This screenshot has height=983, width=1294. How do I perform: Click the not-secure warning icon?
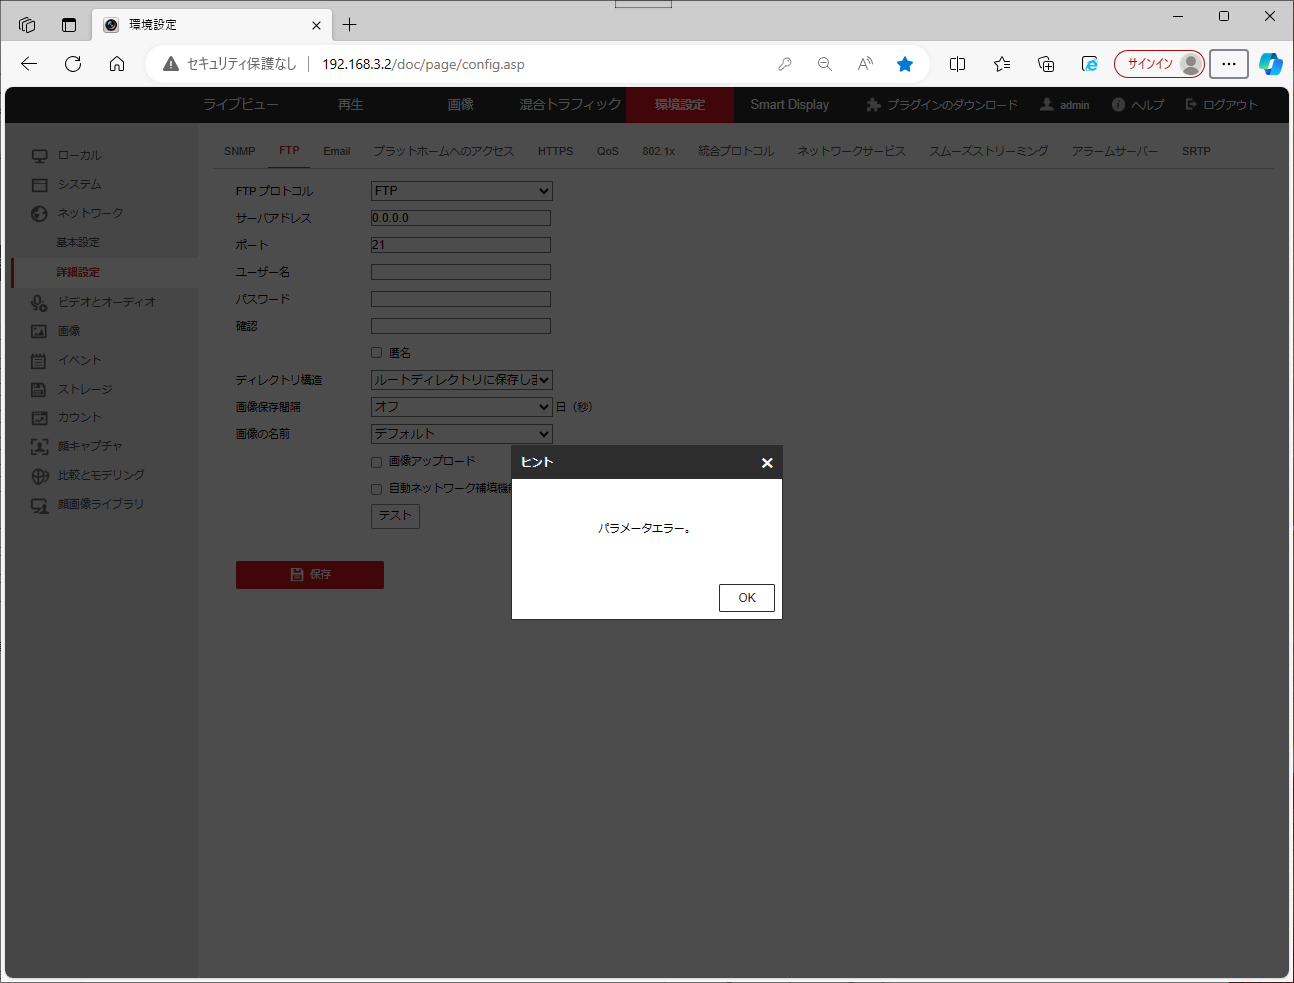(x=171, y=64)
